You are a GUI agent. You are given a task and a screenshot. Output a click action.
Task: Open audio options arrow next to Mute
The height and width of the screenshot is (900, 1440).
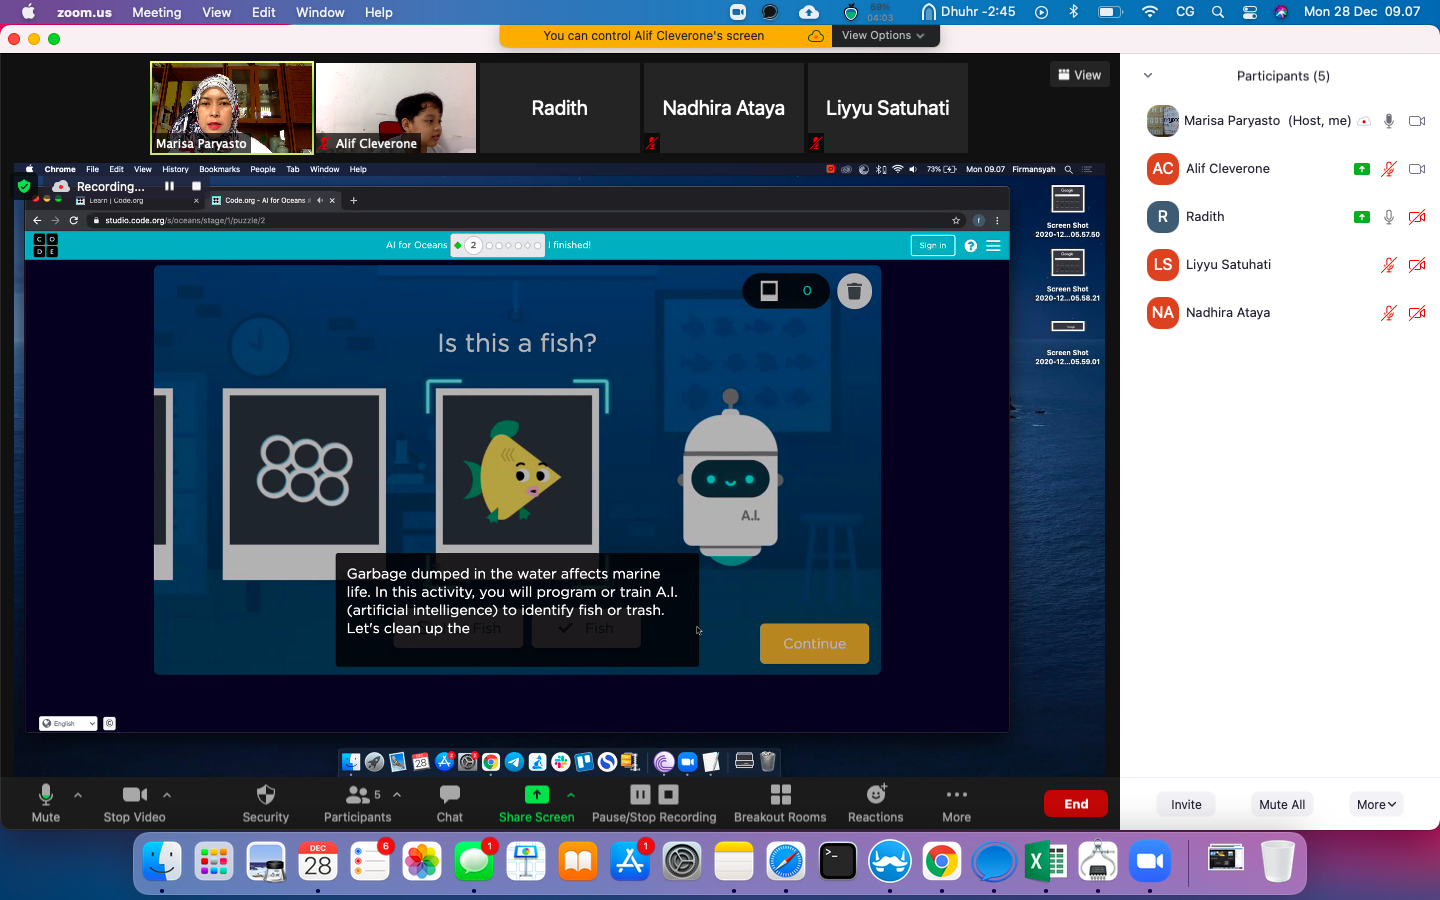click(x=78, y=795)
